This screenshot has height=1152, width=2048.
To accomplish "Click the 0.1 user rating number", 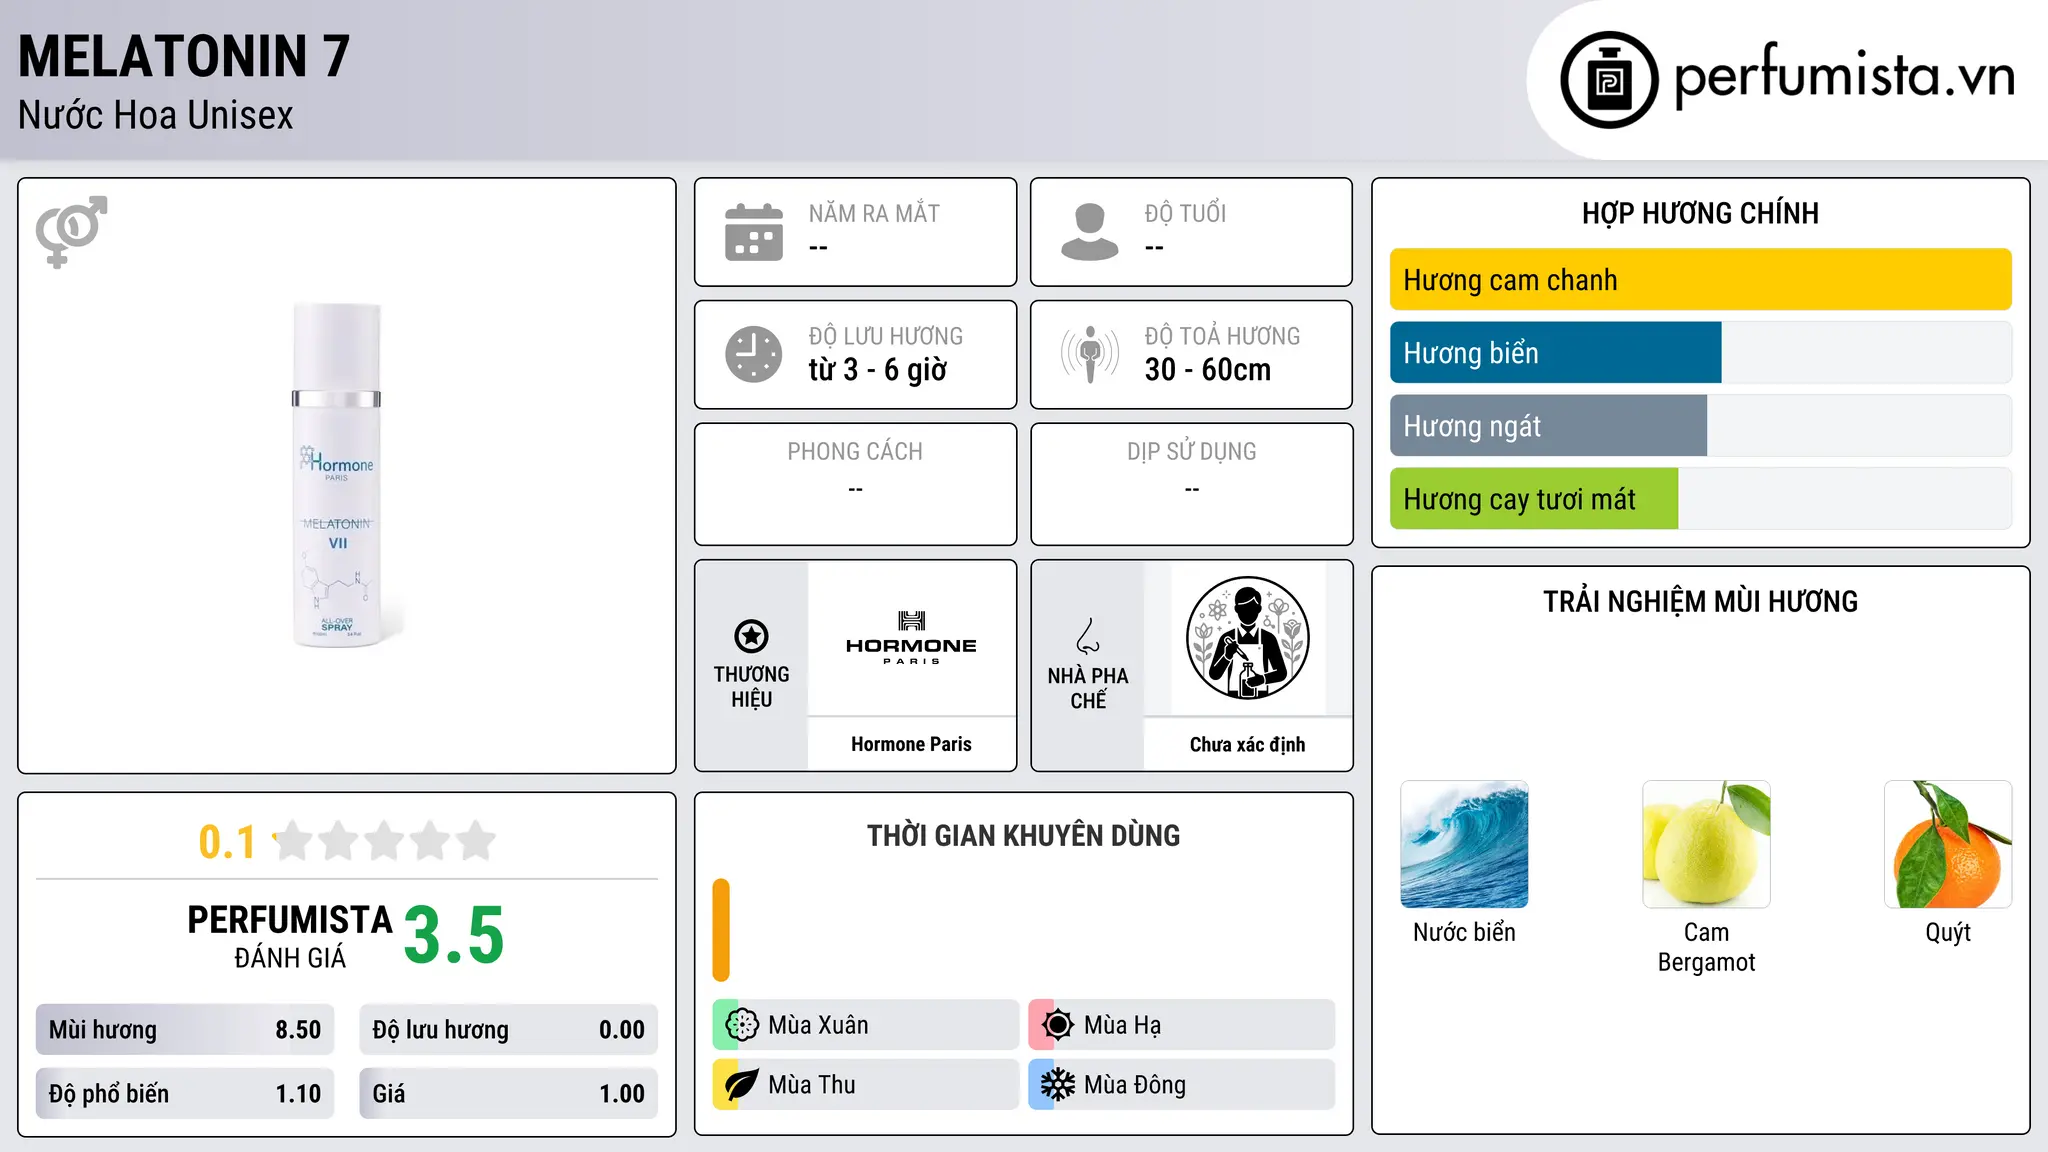I will tap(227, 842).
